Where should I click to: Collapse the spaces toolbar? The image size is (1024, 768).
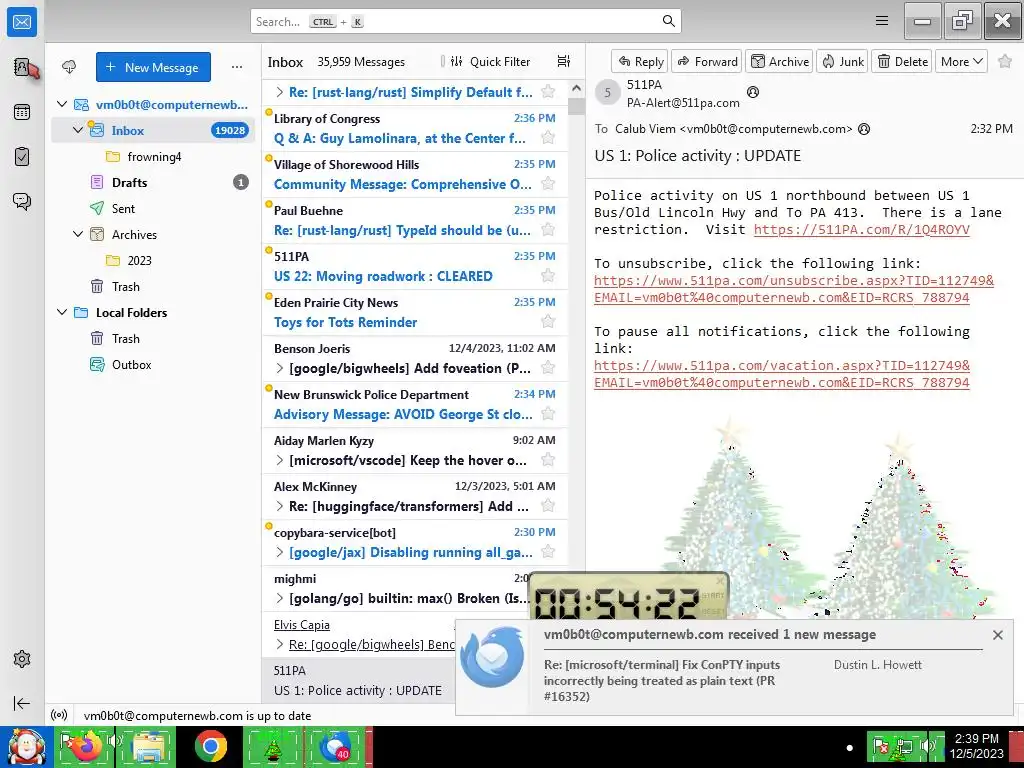pyautogui.click(x=22, y=703)
